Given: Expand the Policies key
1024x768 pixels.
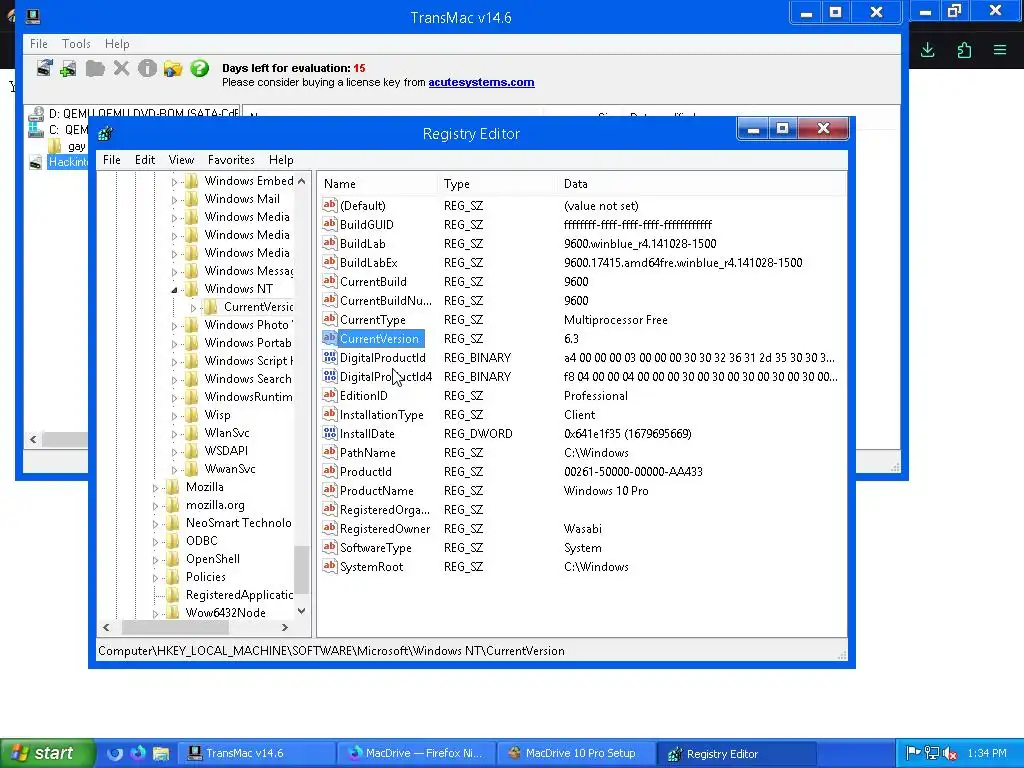Looking at the screenshot, I should click(x=155, y=577).
